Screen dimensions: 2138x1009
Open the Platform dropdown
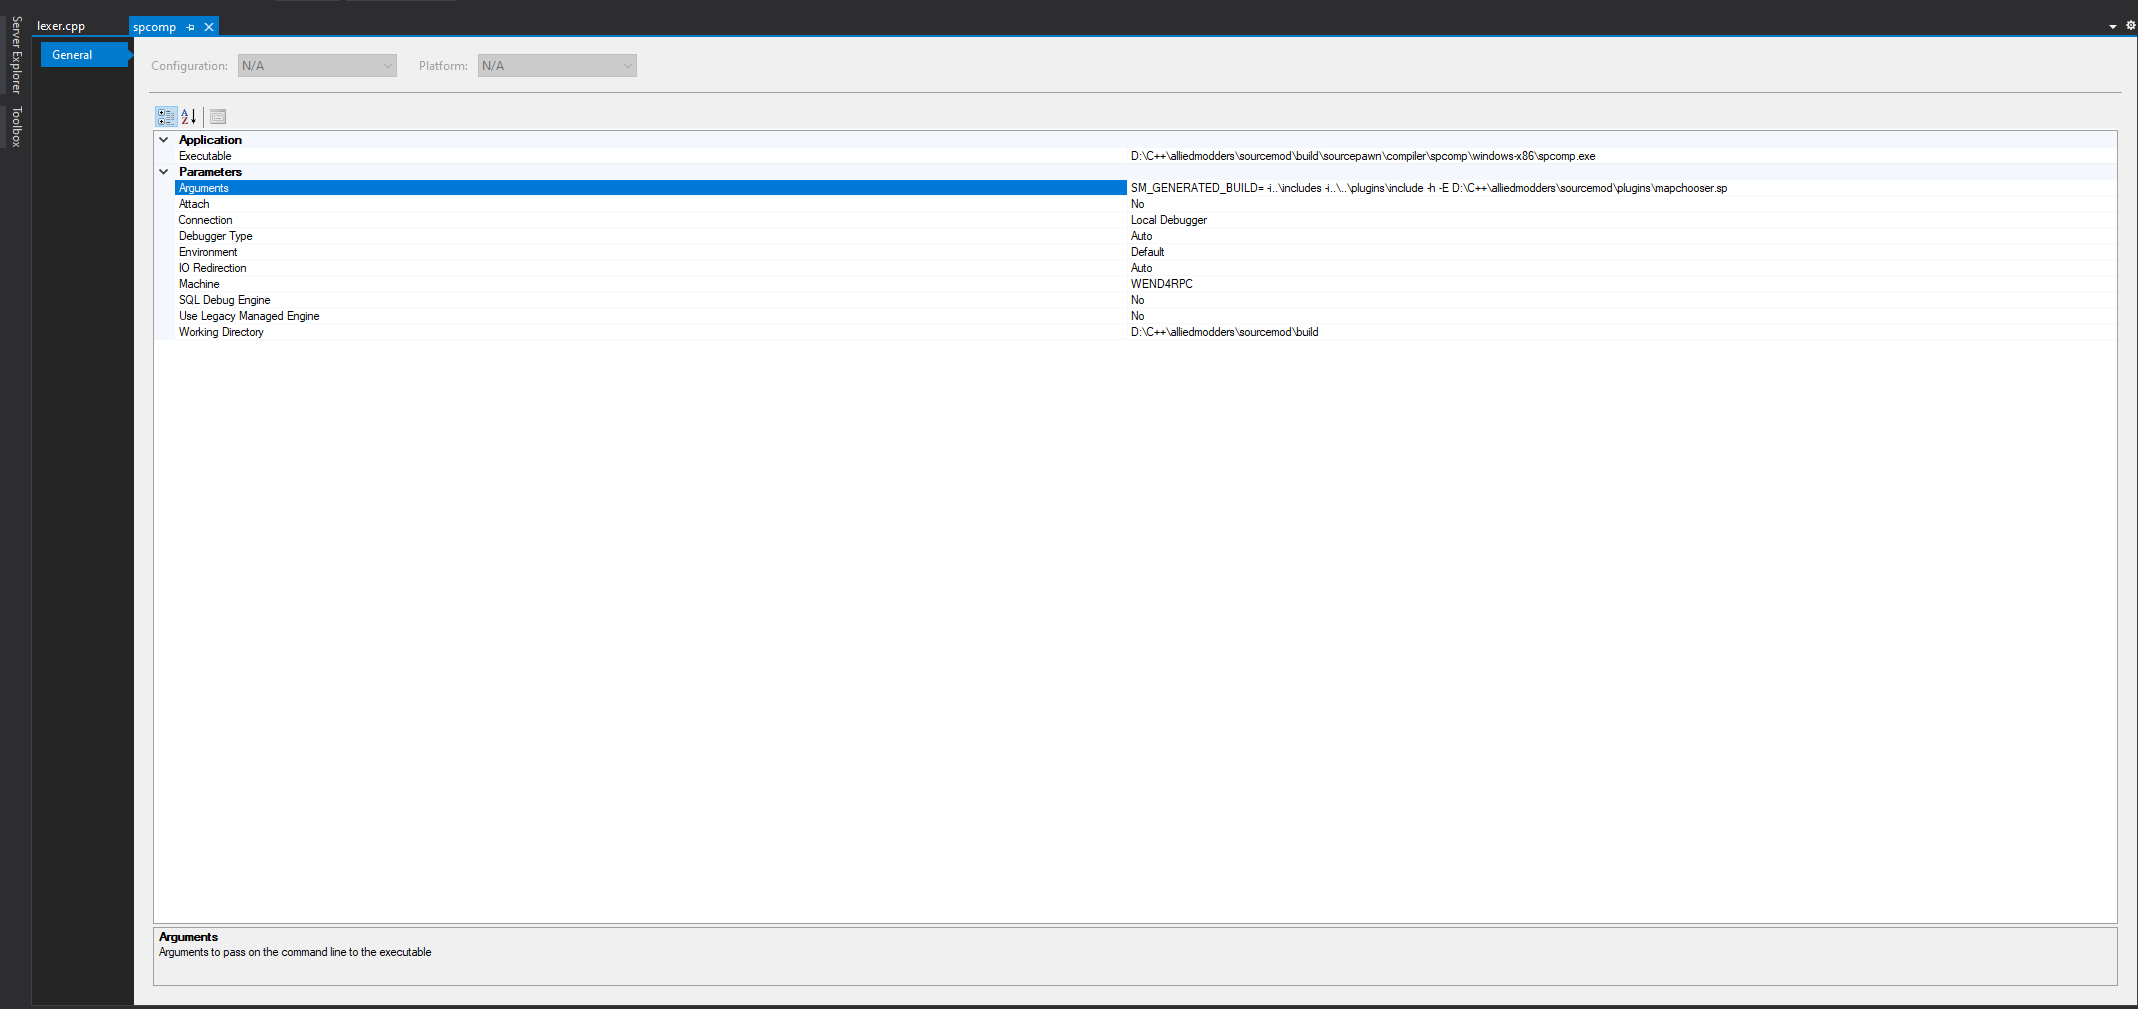(557, 66)
